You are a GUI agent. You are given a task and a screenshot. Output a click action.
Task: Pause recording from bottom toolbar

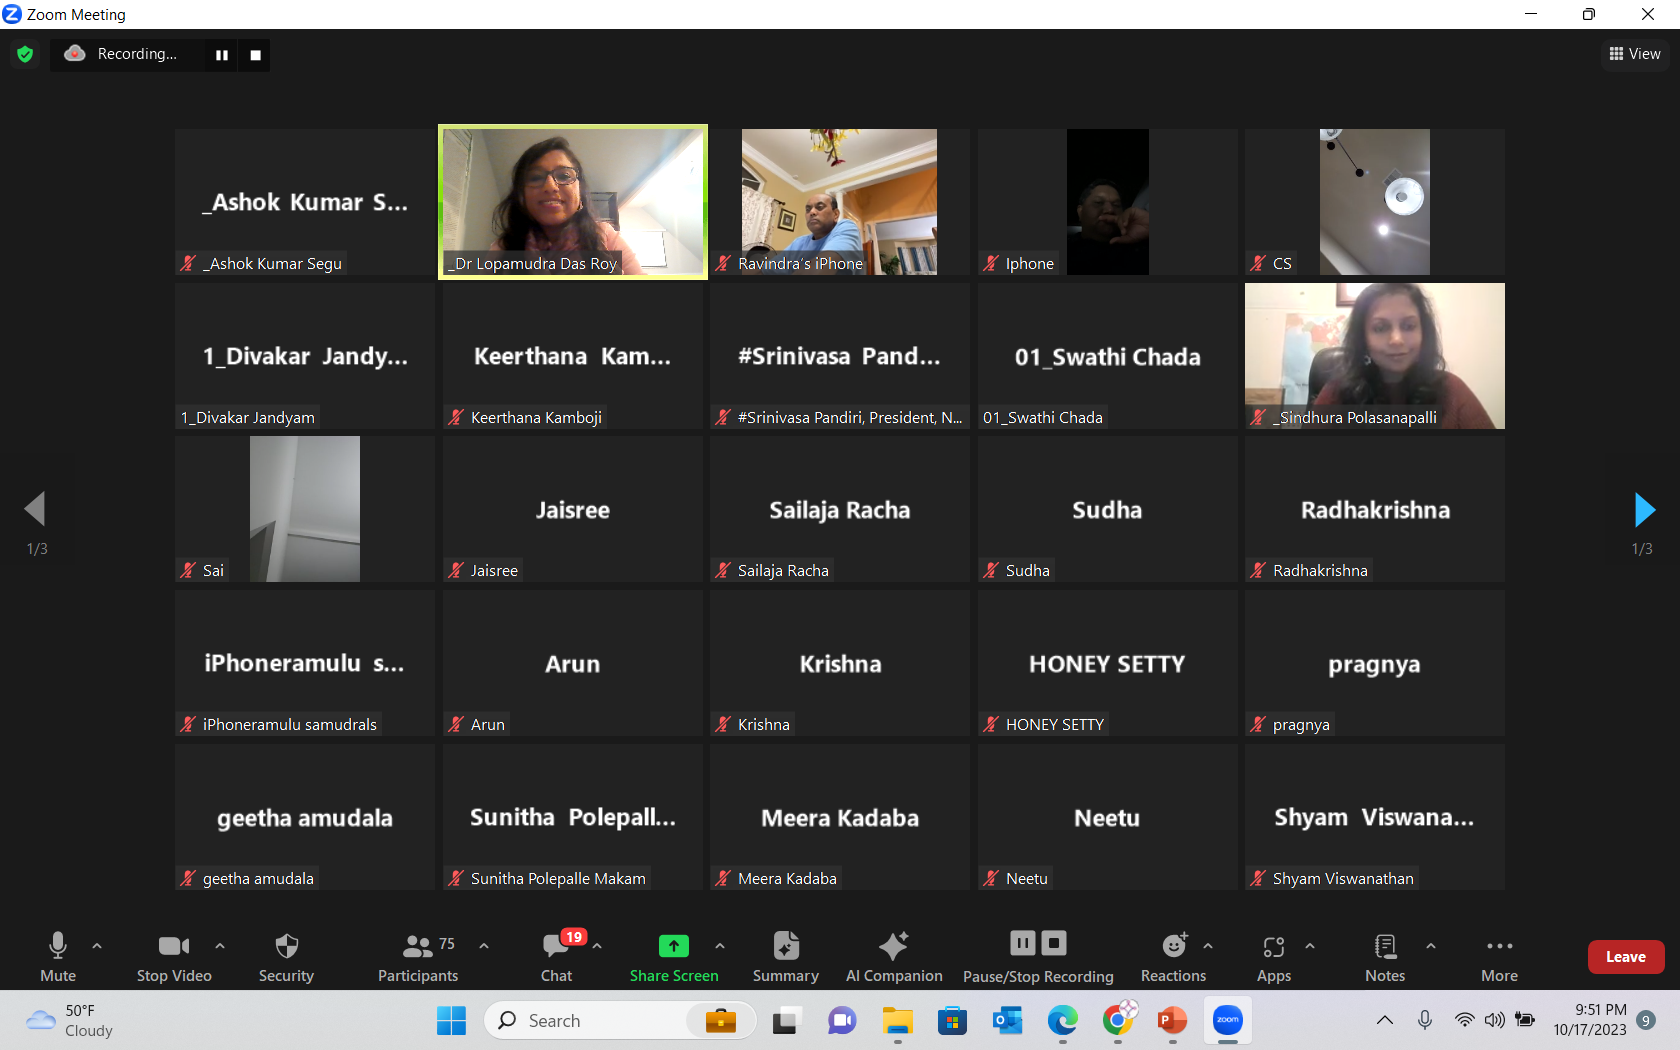click(x=1023, y=943)
